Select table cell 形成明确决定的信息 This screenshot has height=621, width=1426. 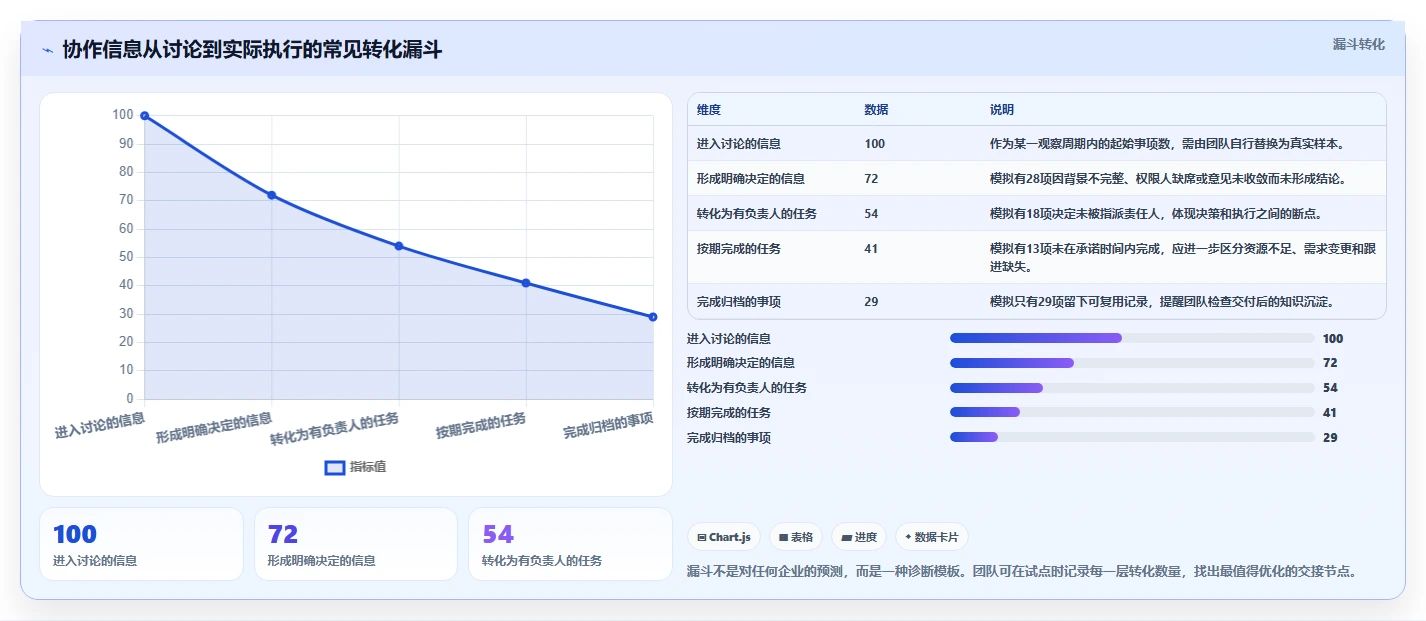pyautogui.click(x=751, y=179)
